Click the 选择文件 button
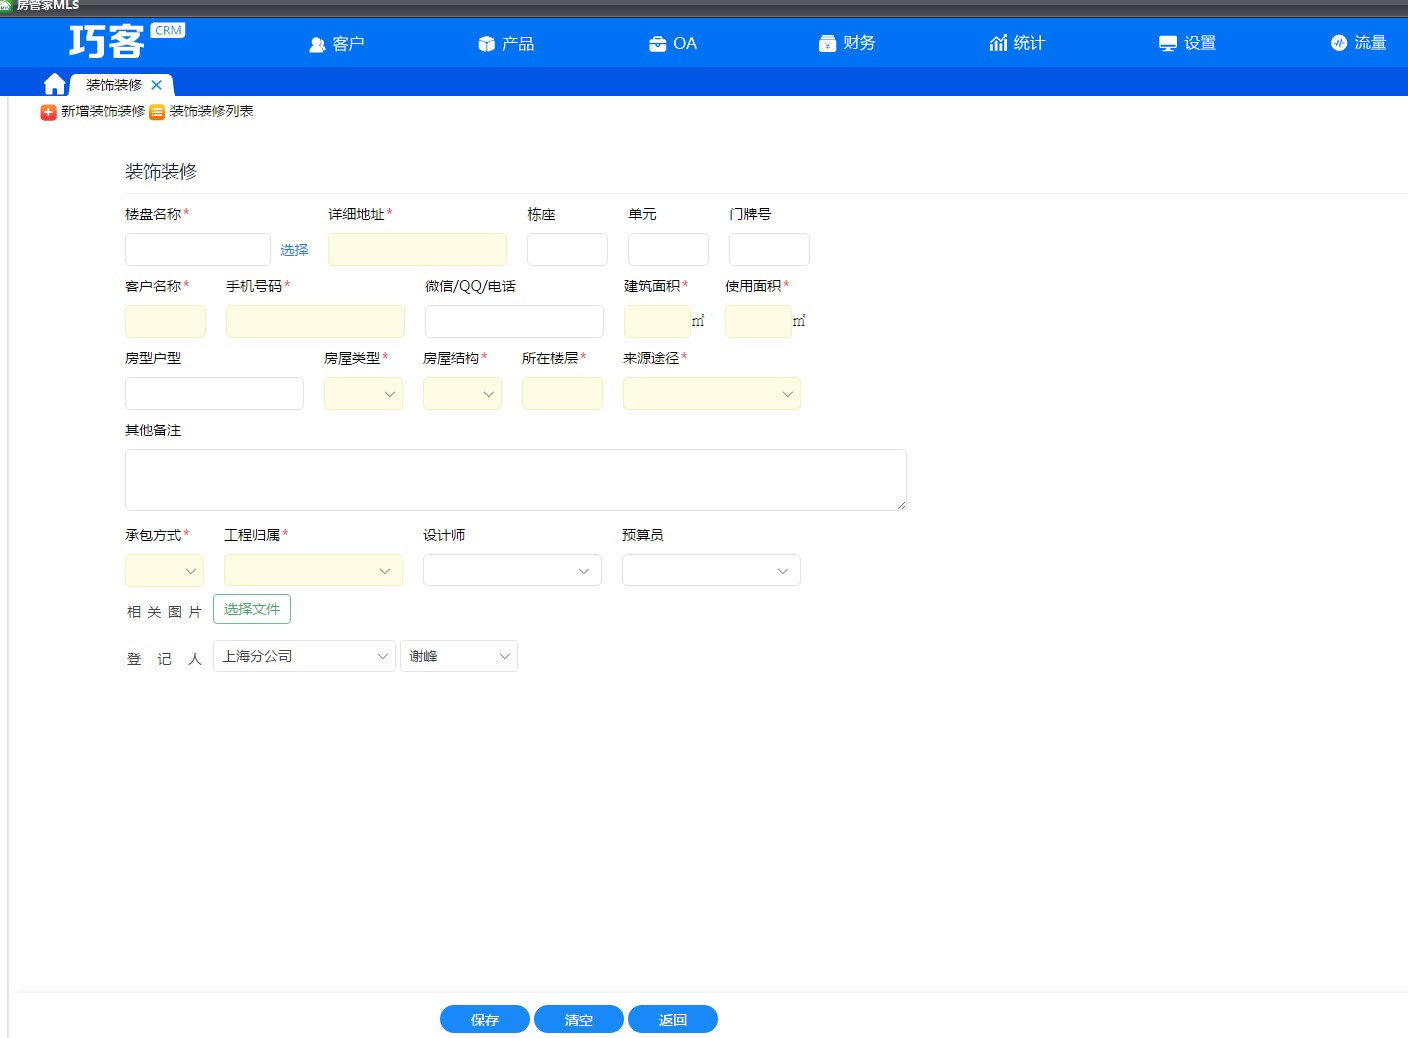 click(252, 609)
